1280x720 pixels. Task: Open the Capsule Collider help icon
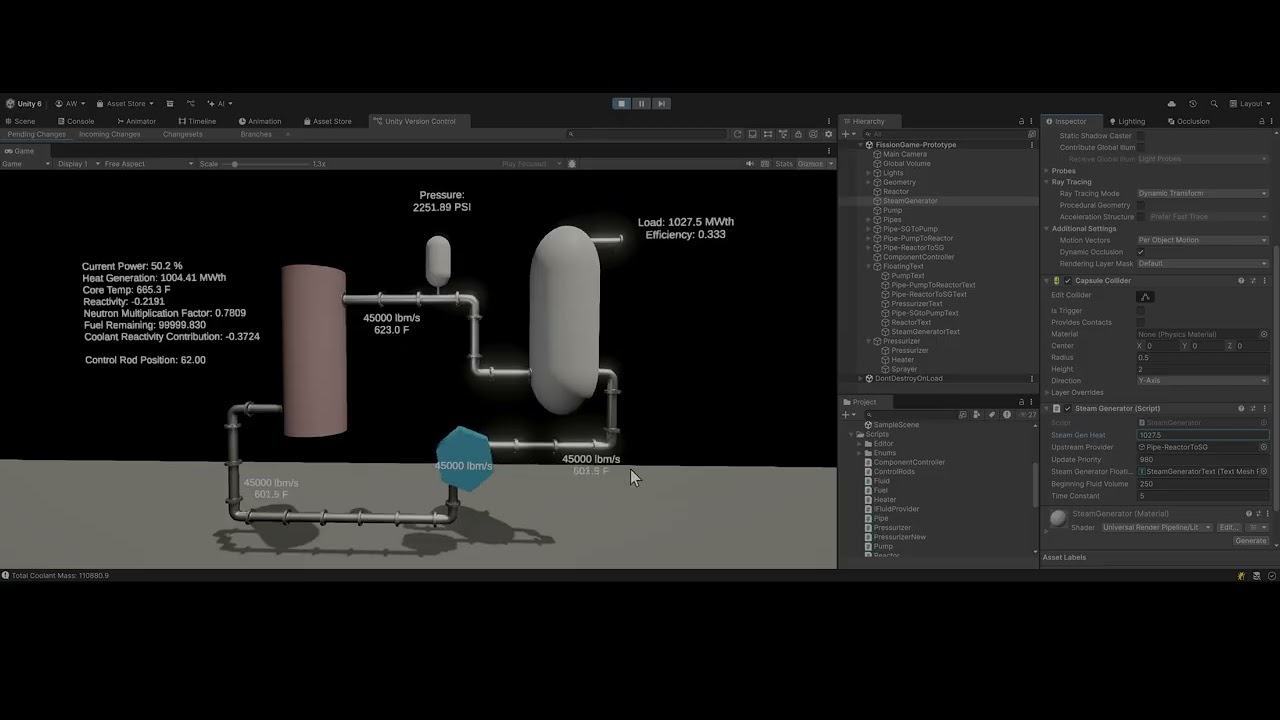1241,281
